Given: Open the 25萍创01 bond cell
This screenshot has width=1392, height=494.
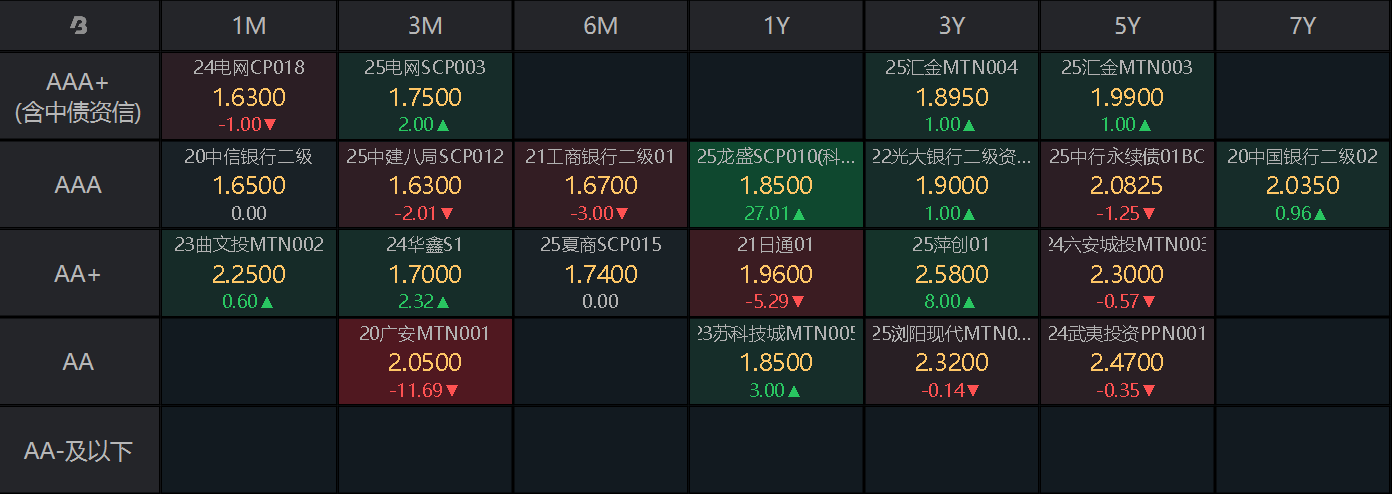Looking at the screenshot, I should 951,273.
